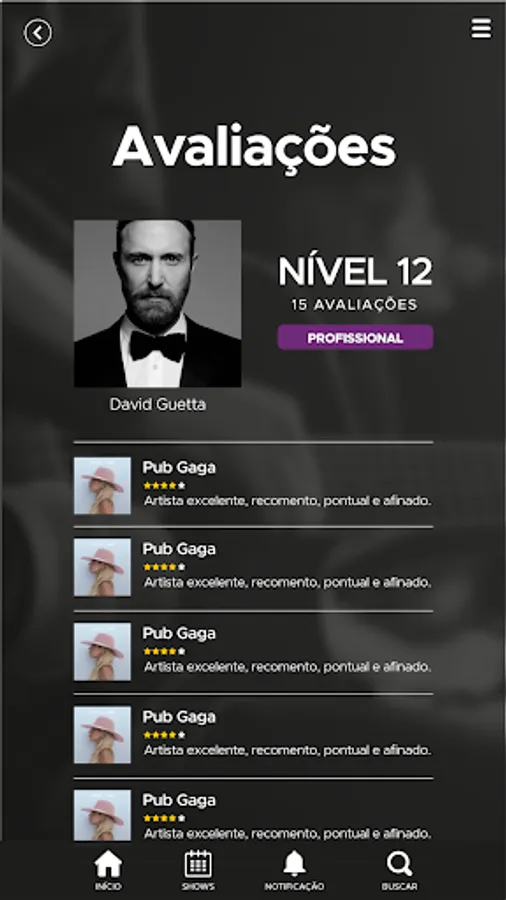The height and width of the screenshot is (900, 506).
Task: Tap fifth Pub Gaga review thumbnail
Action: coord(102,816)
